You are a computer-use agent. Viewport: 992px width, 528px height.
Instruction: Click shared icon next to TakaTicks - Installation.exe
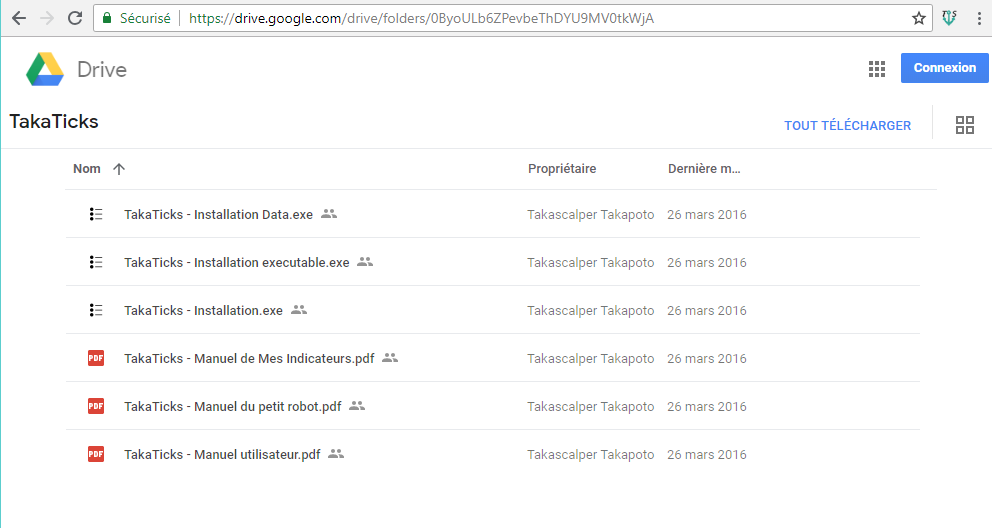tap(299, 309)
